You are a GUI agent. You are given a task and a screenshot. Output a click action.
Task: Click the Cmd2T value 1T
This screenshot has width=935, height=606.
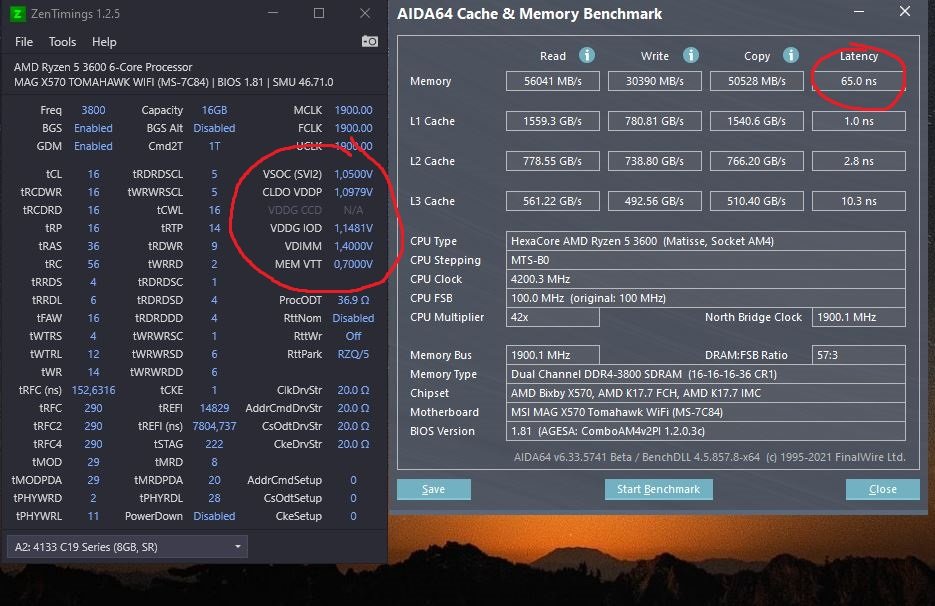pos(214,146)
